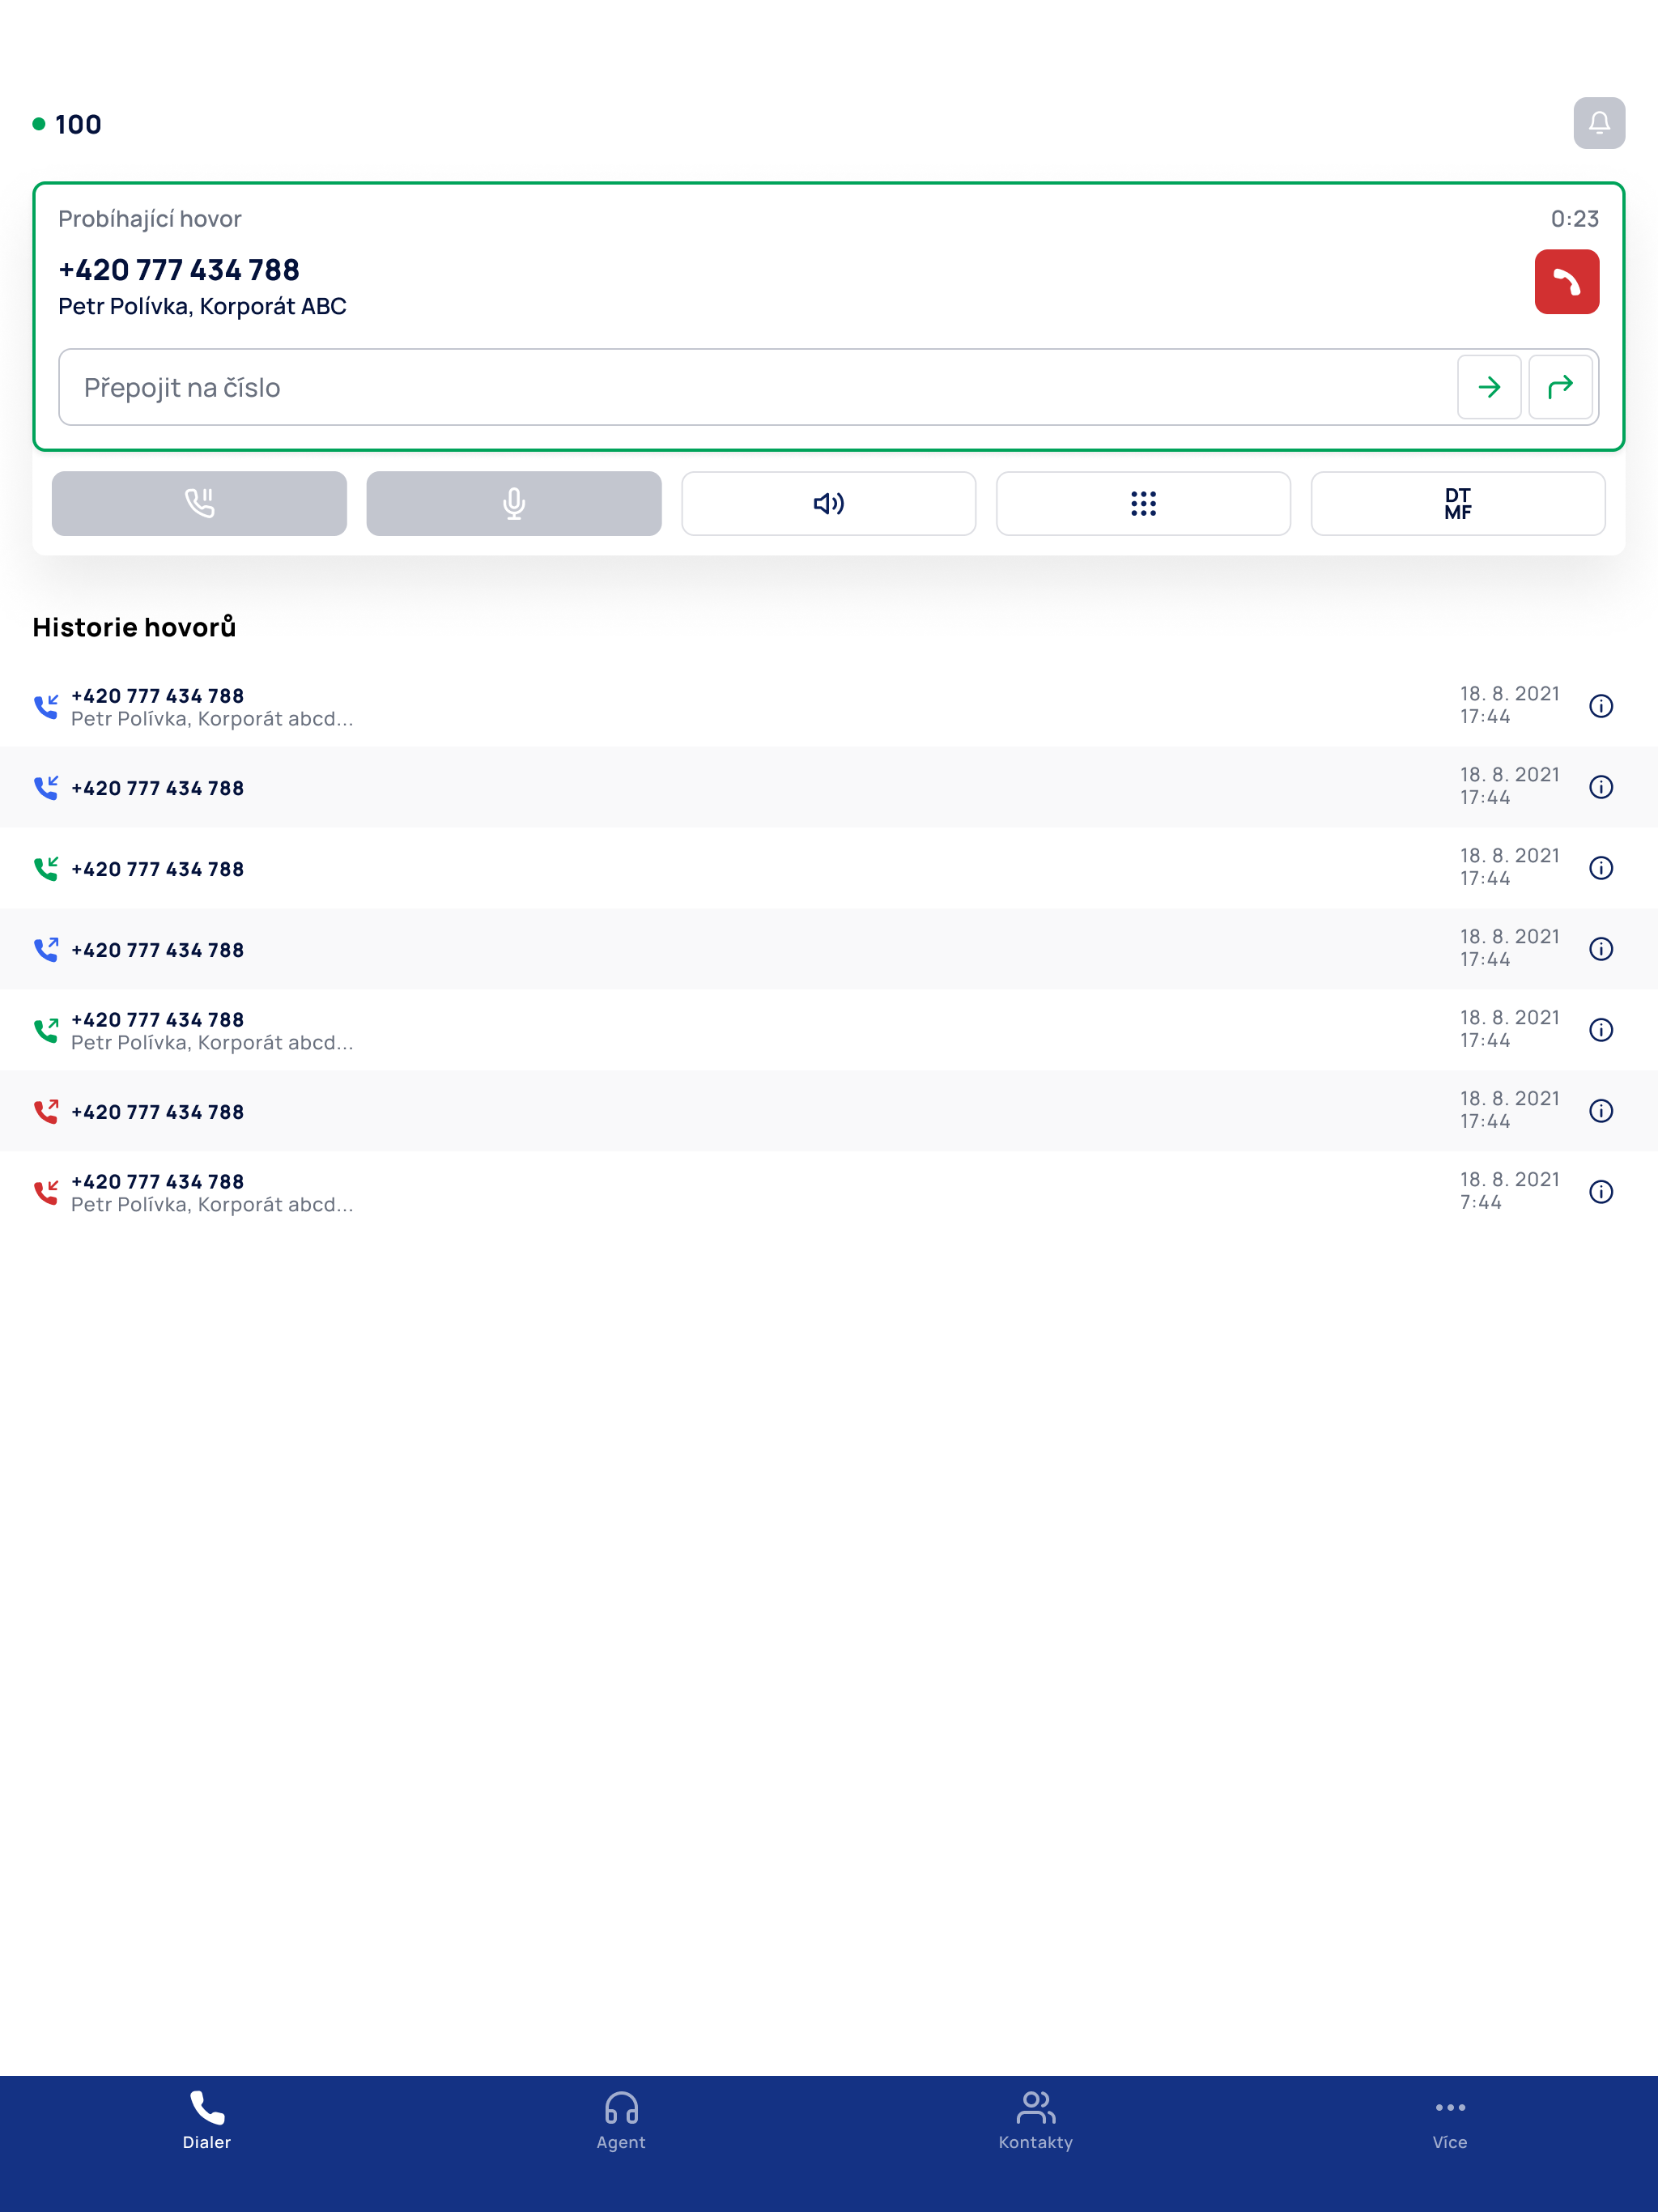Click 'Historie hovorů' heading
Viewport: 1658px width, 2212px height.
(x=134, y=627)
